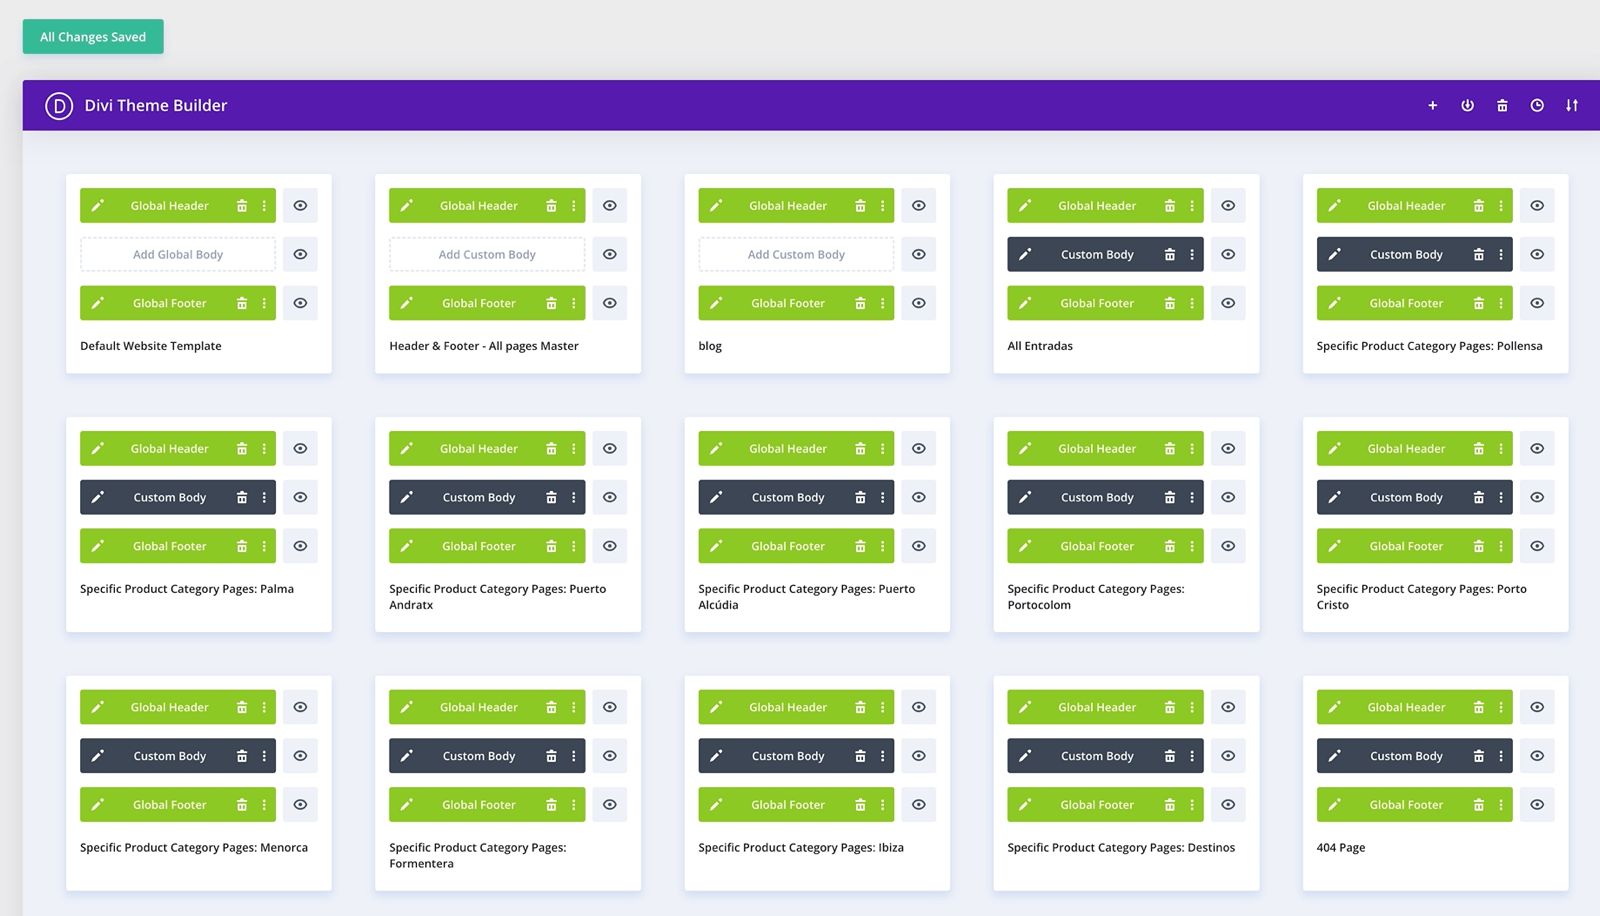Open Custom Body options in Puerto Alcúdia template
This screenshot has width=1600, height=916.
(882, 497)
